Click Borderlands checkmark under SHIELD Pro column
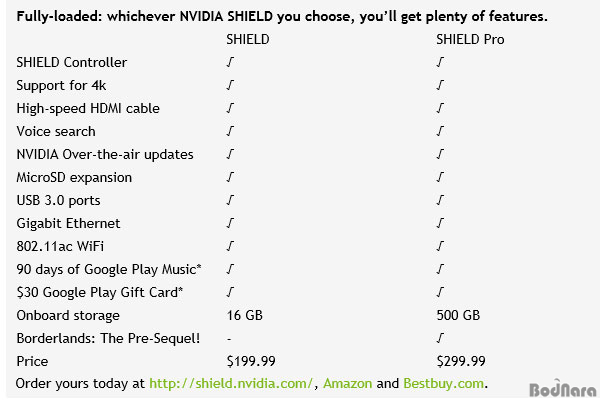This screenshot has height=400, width=600. click(440, 338)
